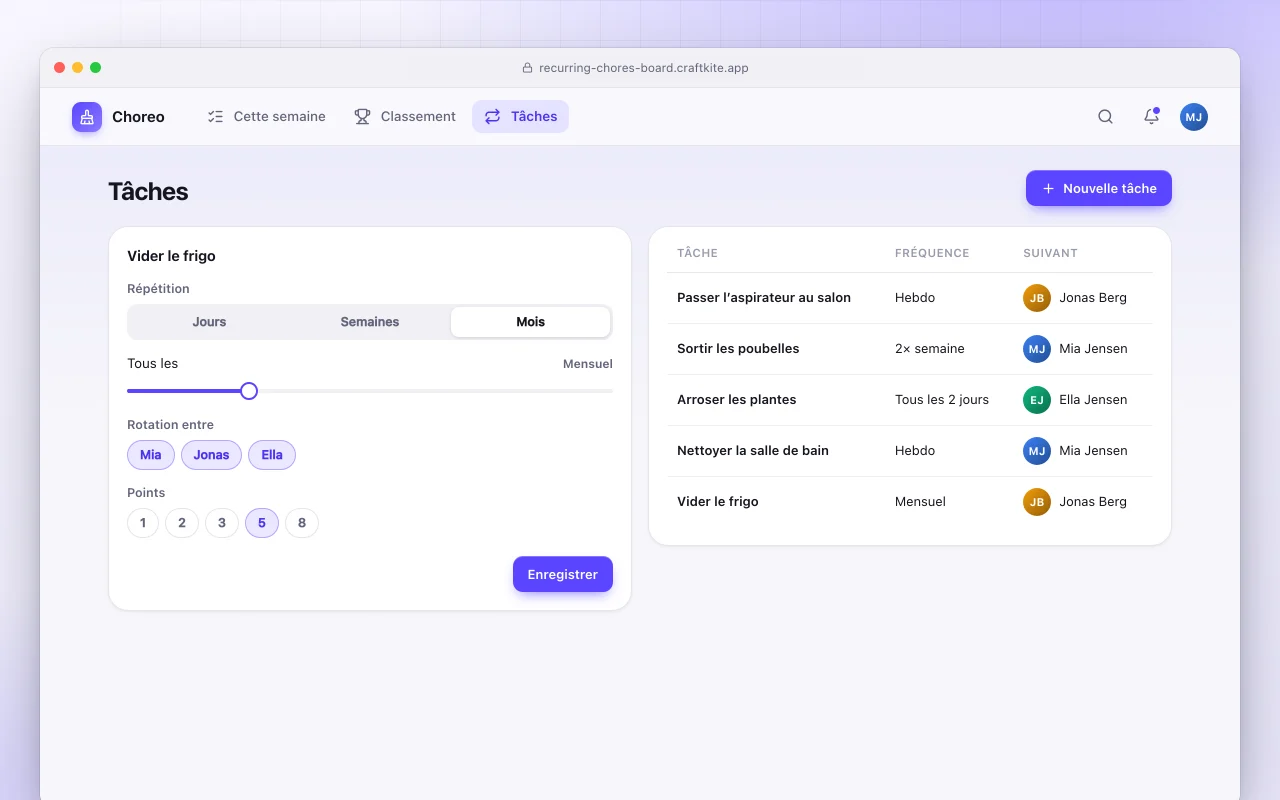The width and height of the screenshot is (1280, 800).
Task: Click Jonas Berg avatar in aspirateur row
Action: click(x=1037, y=298)
